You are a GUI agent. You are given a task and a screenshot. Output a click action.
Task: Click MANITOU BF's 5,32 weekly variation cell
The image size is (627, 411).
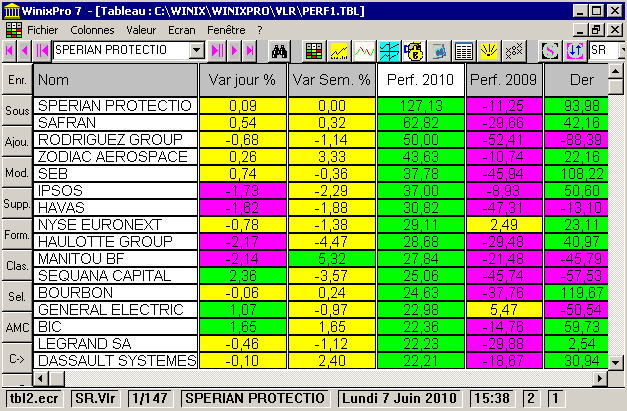(x=332, y=259)
